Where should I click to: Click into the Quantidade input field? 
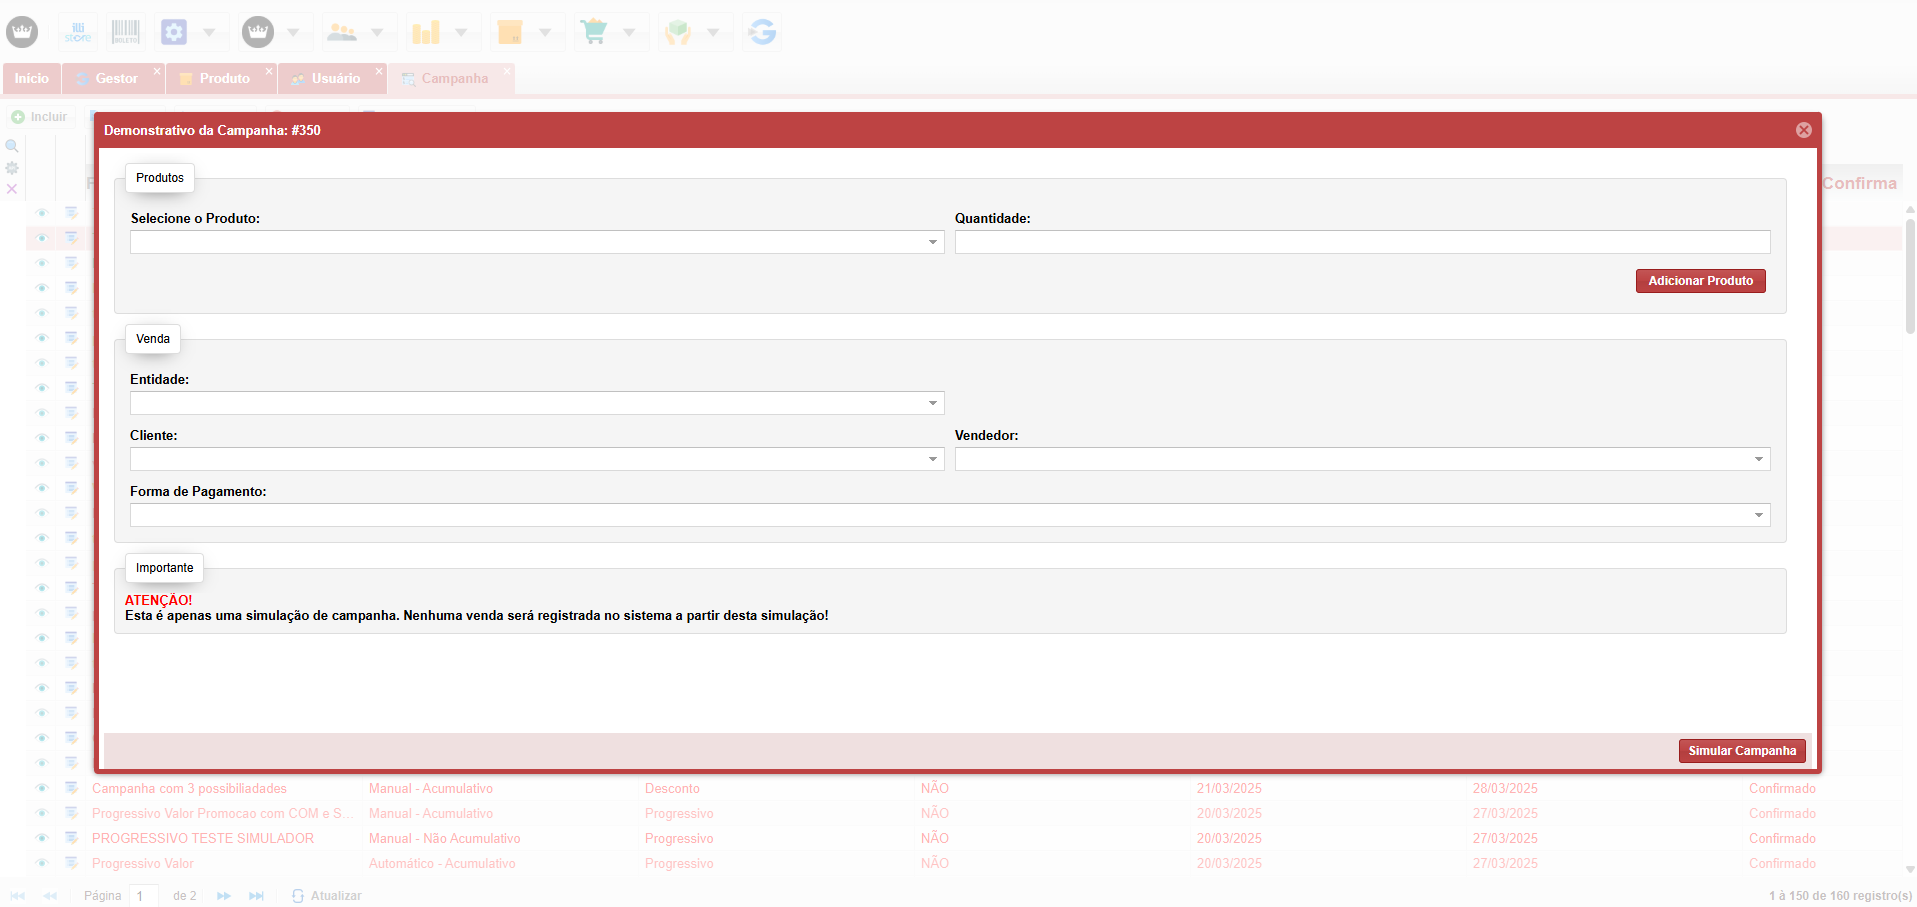(1362, 242)
